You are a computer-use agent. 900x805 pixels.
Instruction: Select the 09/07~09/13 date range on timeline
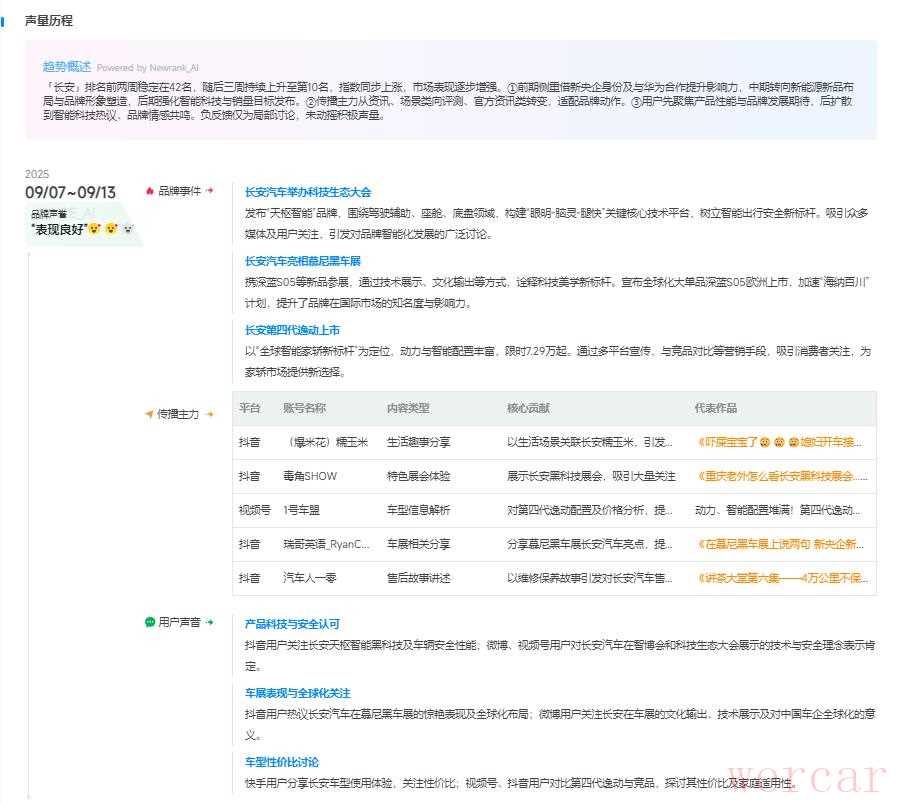pos(70,193)
